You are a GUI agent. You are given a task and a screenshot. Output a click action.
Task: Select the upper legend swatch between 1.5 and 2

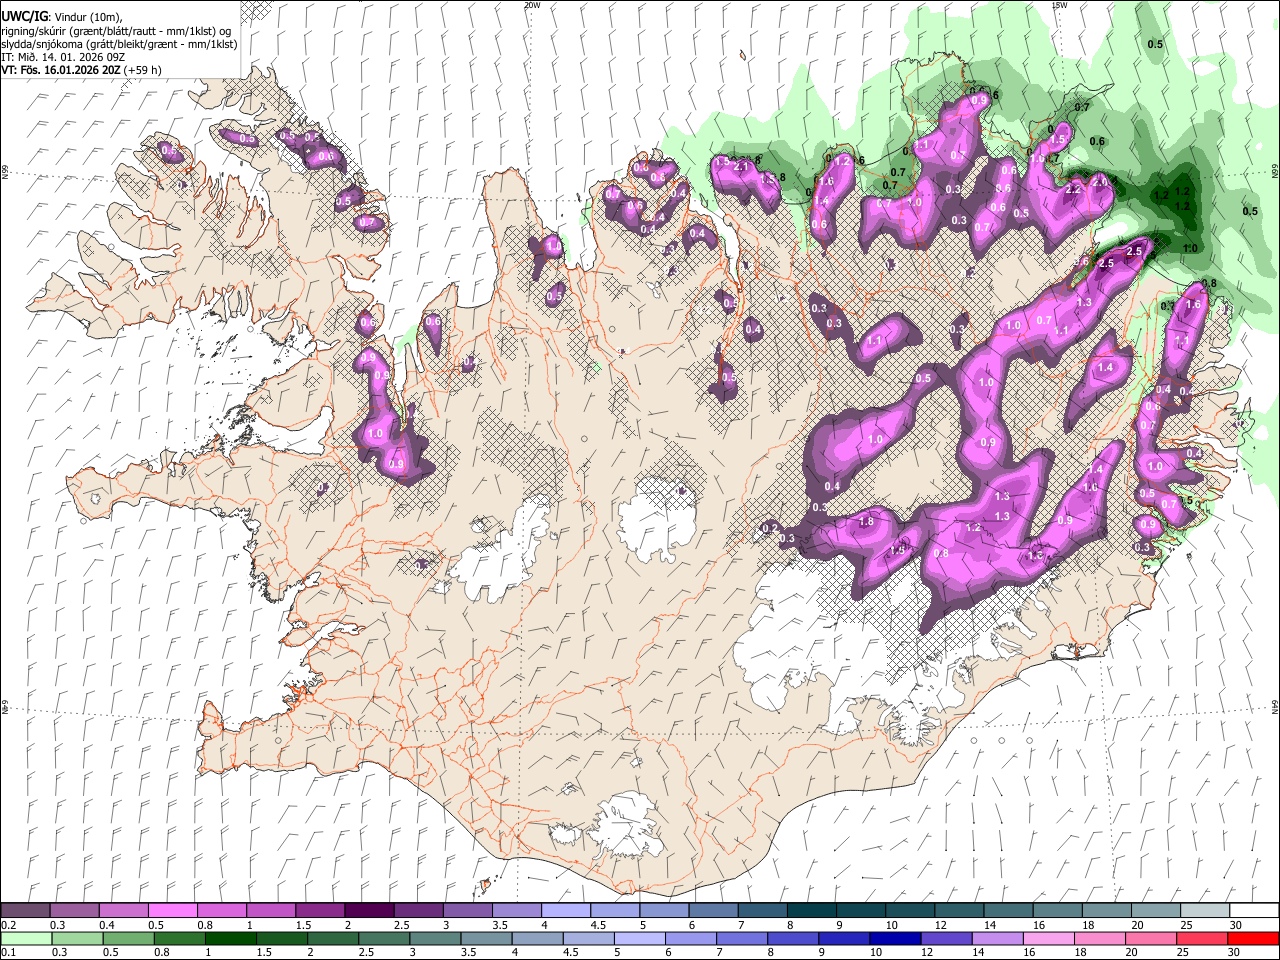coord(320,911)
